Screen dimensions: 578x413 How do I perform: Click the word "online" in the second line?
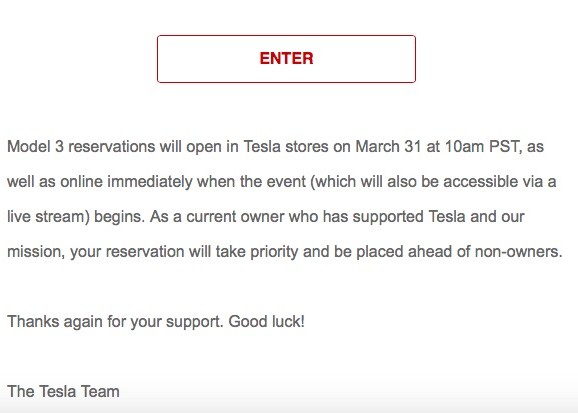(x=81, y=182)
